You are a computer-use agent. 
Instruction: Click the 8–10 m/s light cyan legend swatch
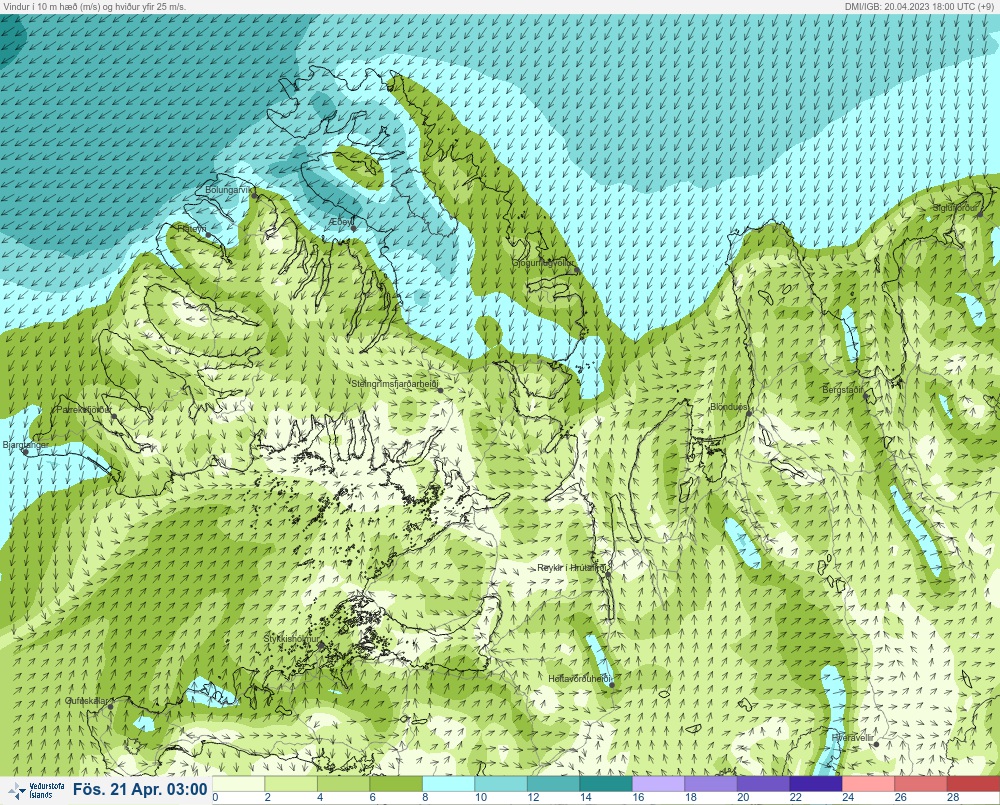point(448,783)
